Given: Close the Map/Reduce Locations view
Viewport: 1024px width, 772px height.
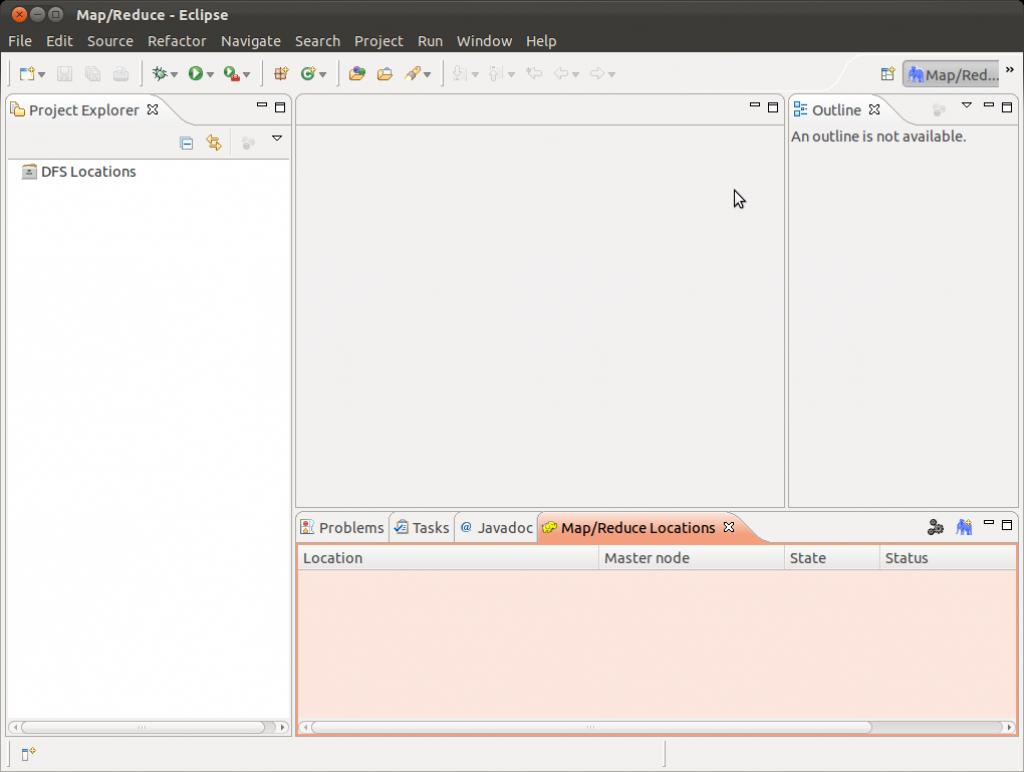Looking at the screenshot, I should click(729, 526).
